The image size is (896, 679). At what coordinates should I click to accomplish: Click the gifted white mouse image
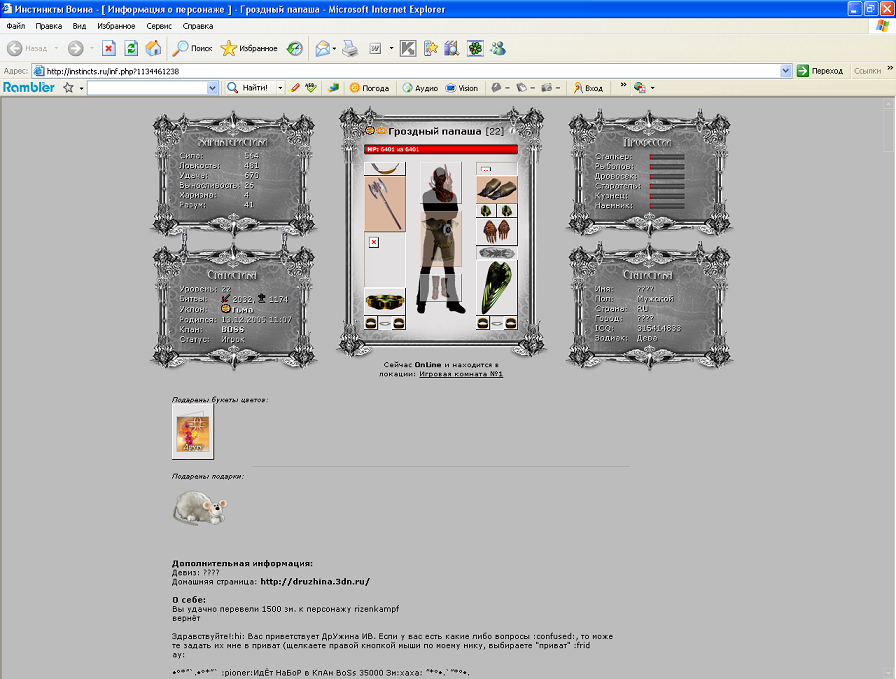point(200,507)
